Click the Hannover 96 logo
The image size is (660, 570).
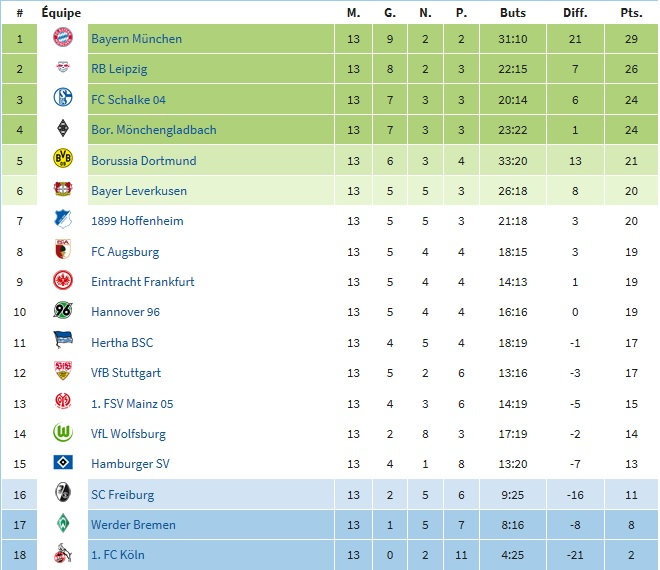[63, 312]
